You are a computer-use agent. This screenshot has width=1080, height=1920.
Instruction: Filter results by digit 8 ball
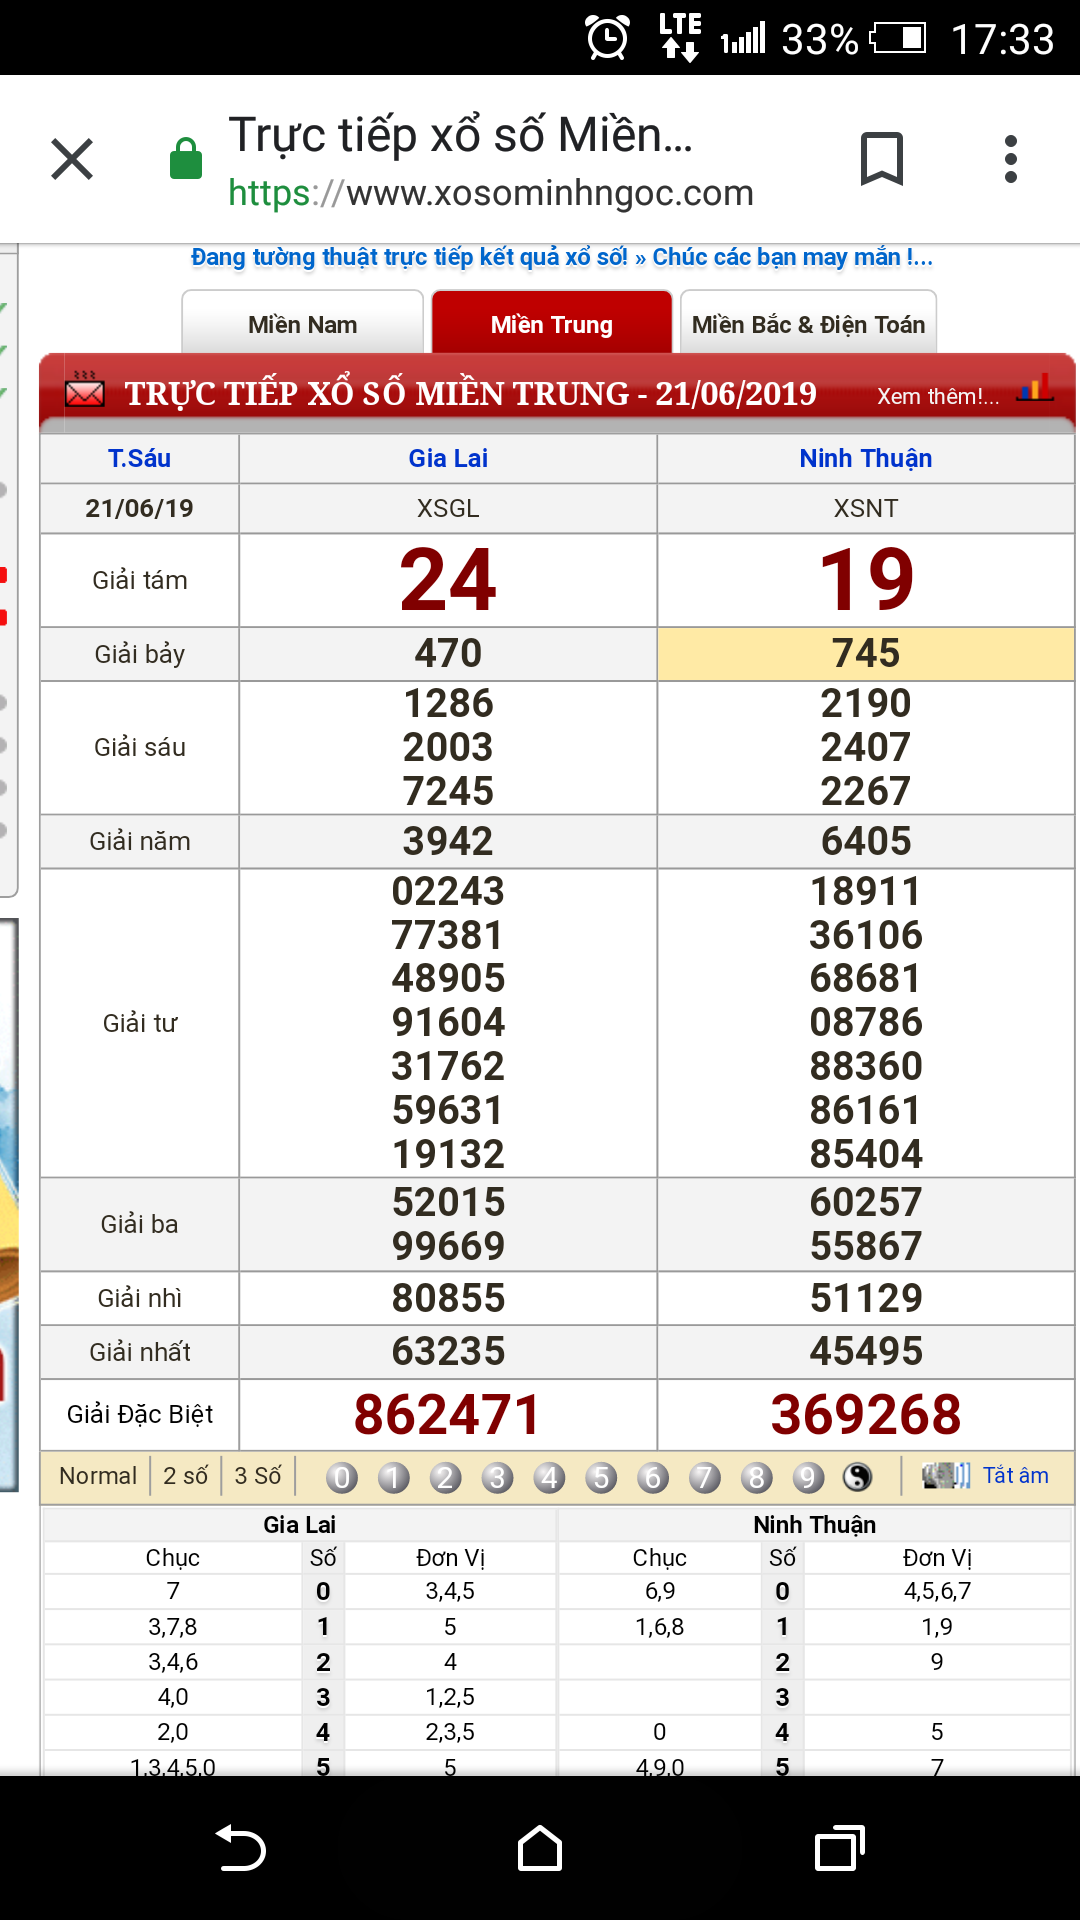point(757,1477)
